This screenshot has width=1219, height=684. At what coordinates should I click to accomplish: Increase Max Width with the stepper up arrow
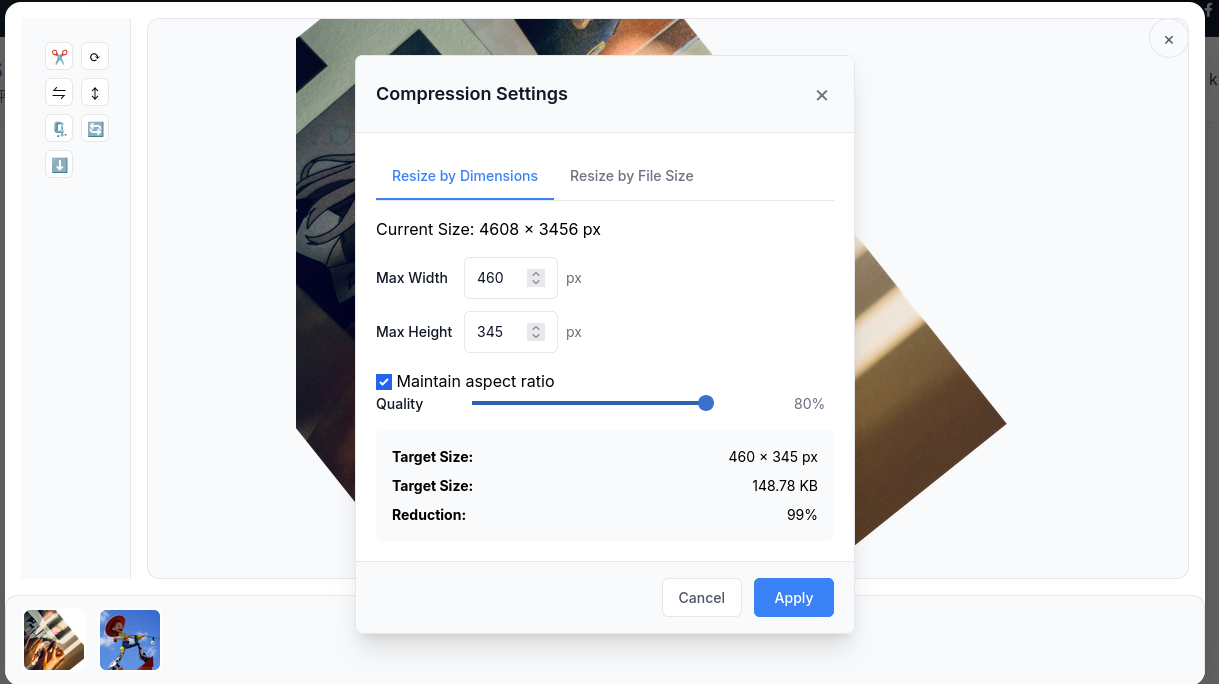tap(536, 273)
